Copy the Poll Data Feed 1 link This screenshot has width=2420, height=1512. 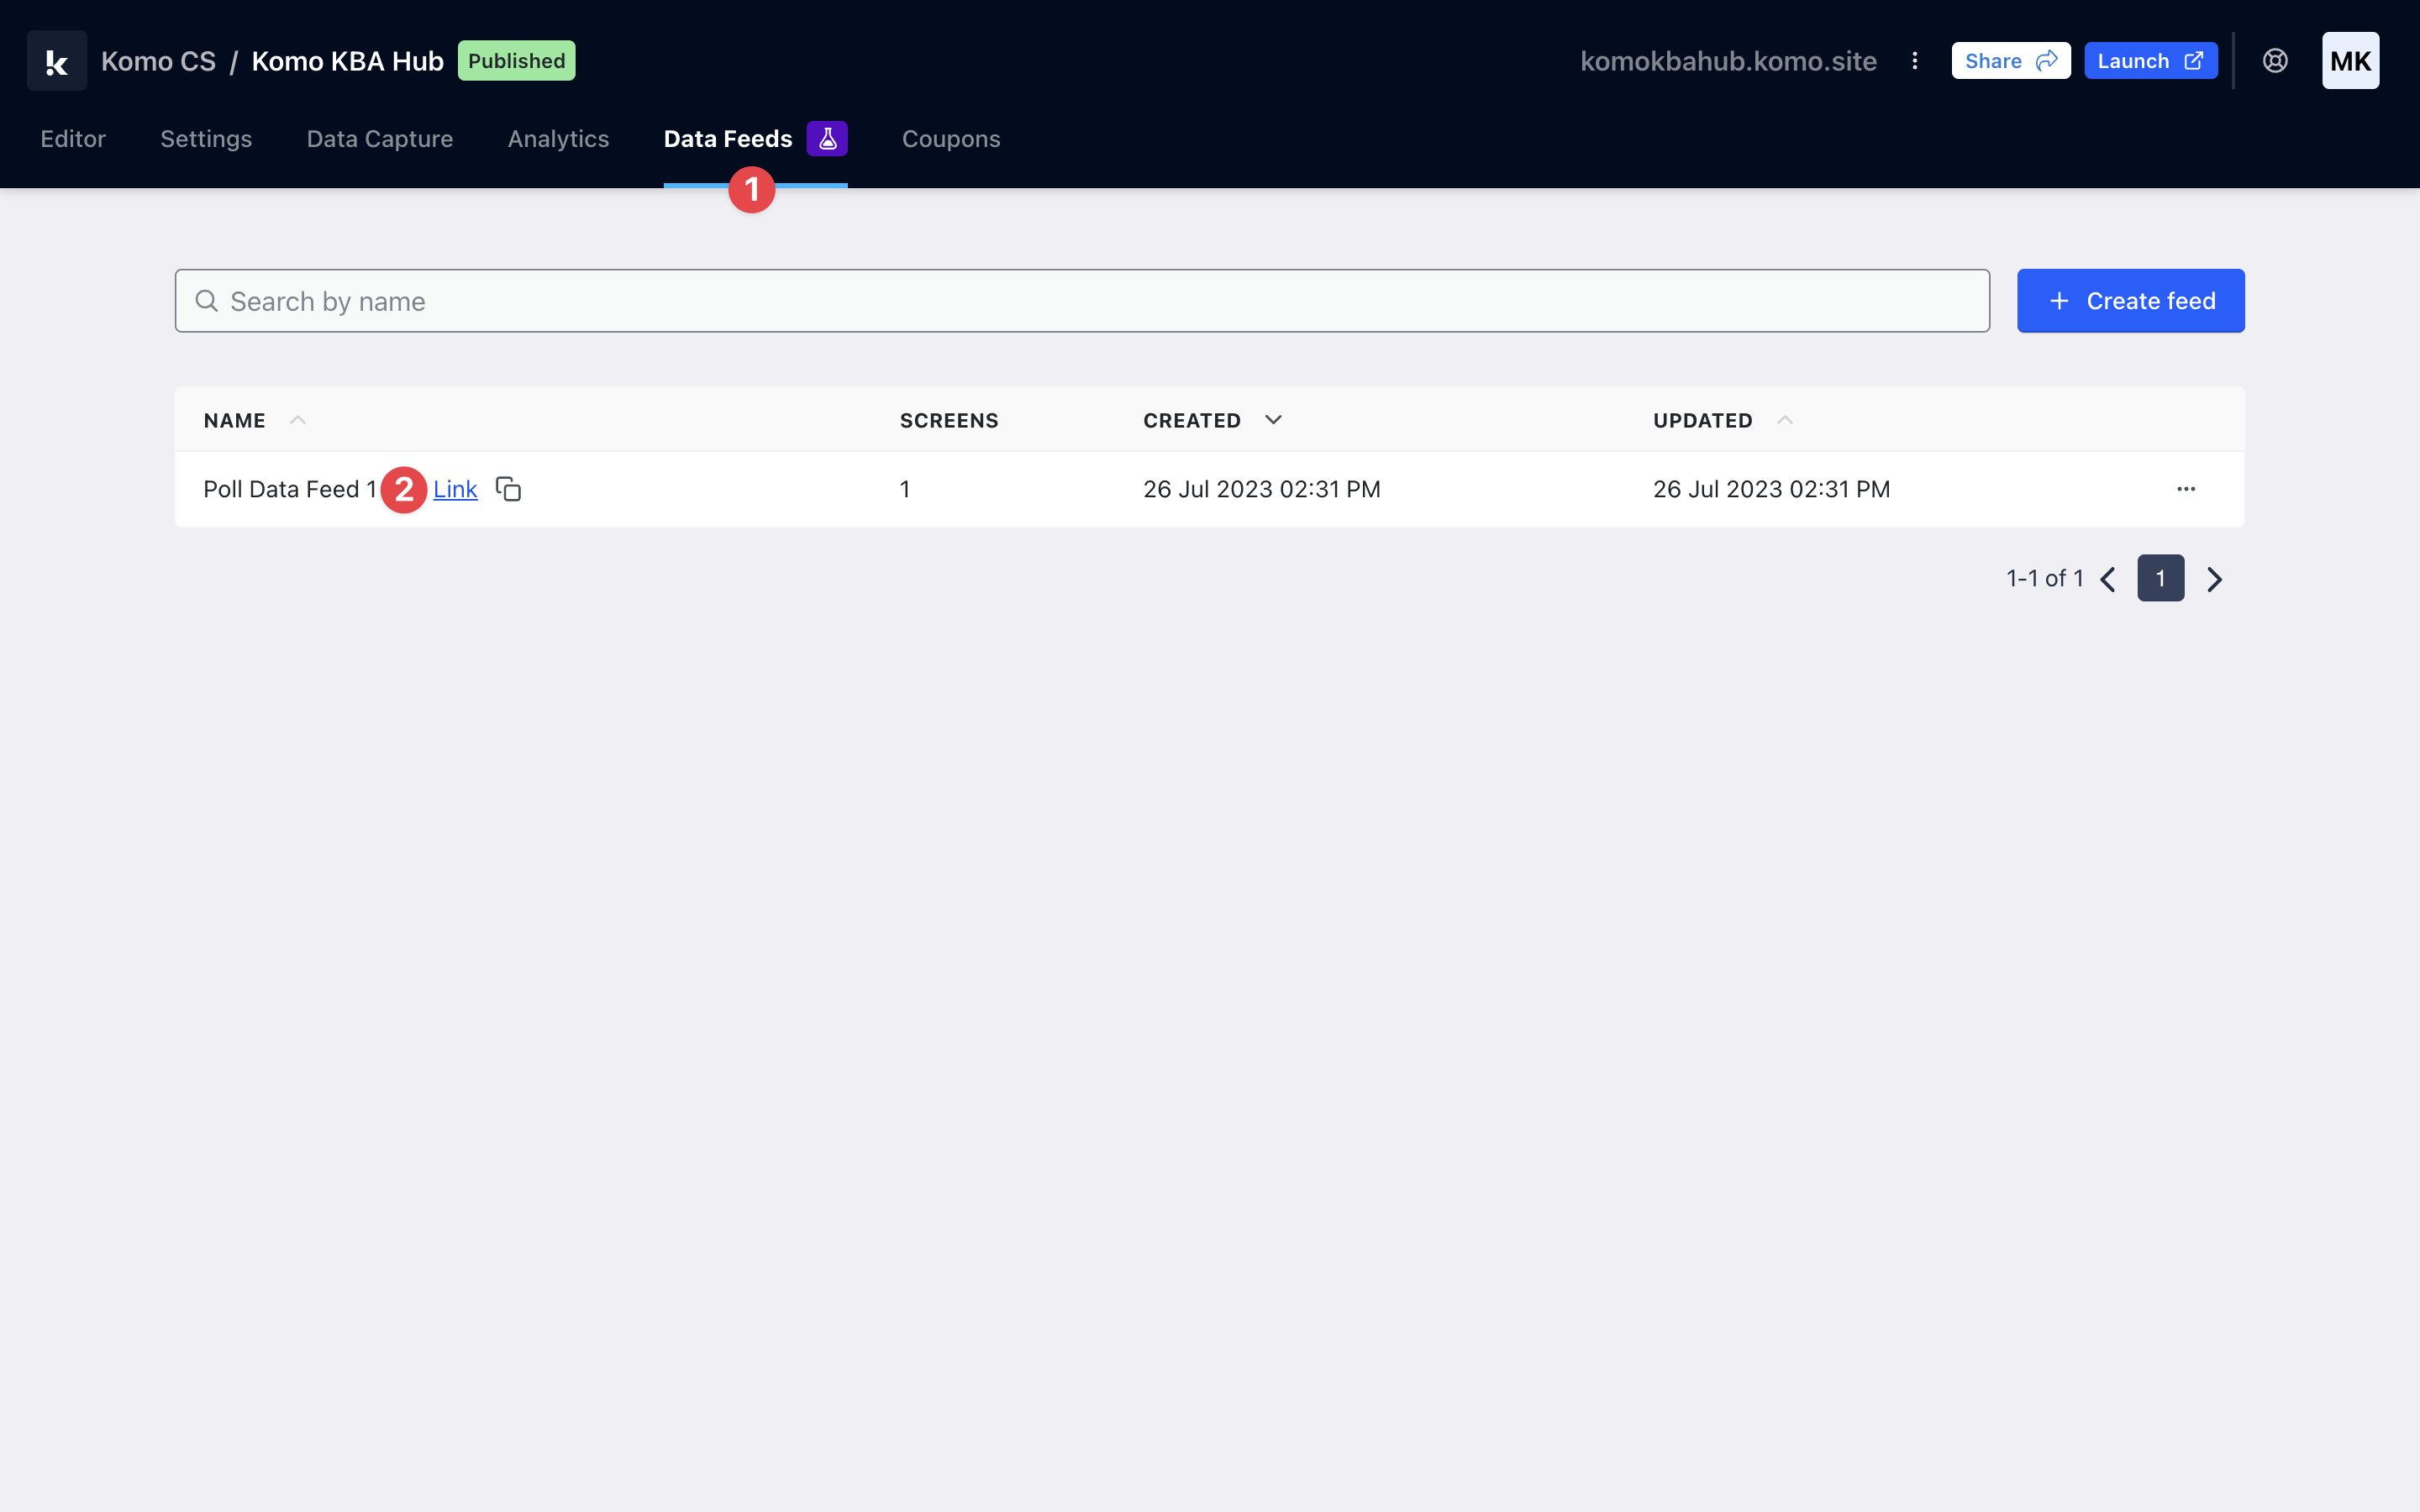click(509, 489)
